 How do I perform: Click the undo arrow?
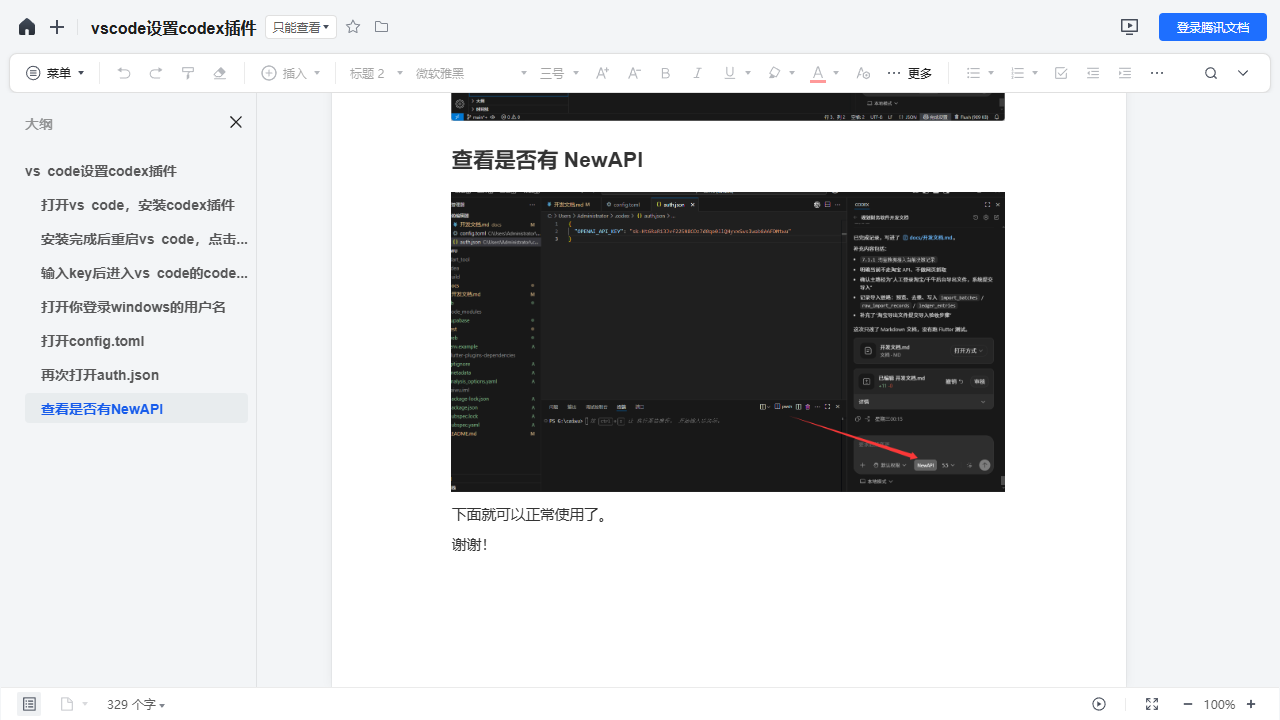[124, 73]
